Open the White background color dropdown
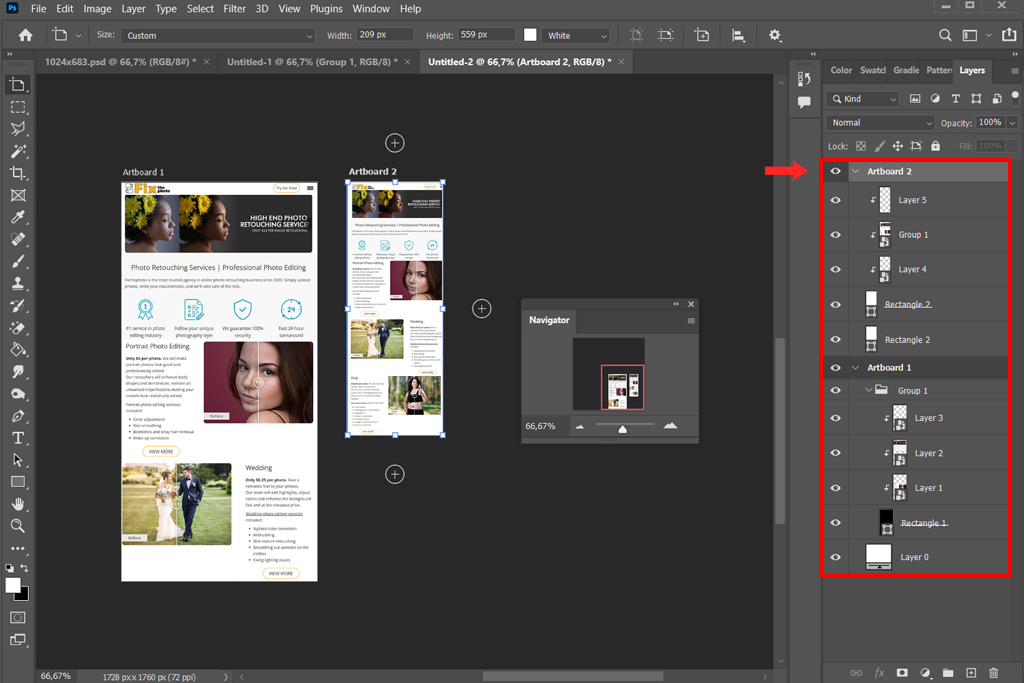This screenshot has width=1024, height=683. 577,35
